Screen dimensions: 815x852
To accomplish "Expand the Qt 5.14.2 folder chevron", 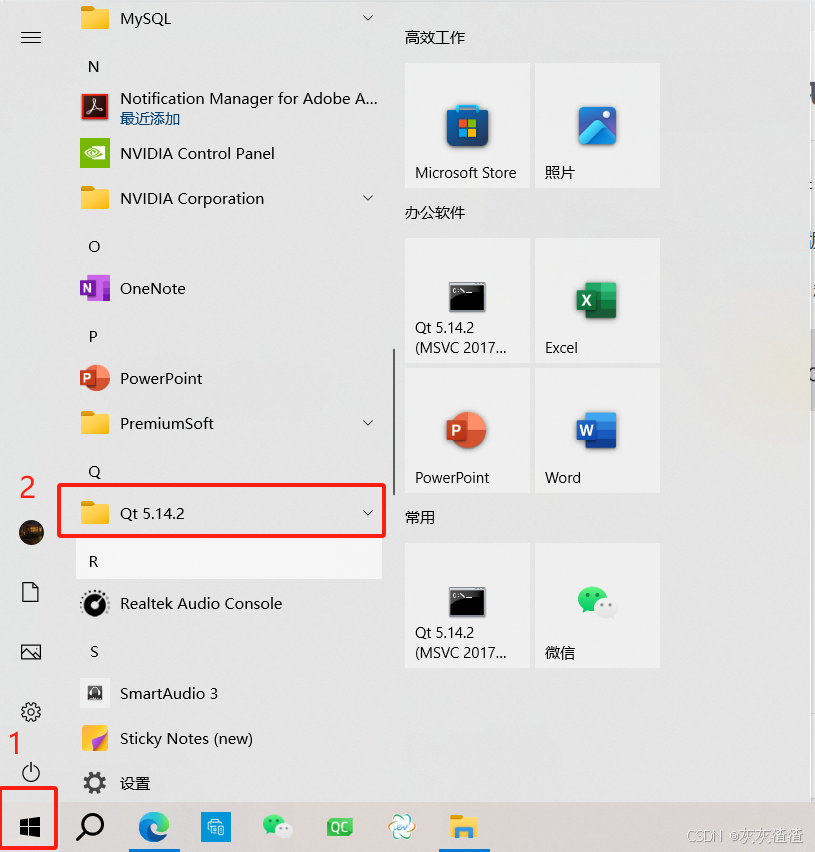I will coord(368,512).
